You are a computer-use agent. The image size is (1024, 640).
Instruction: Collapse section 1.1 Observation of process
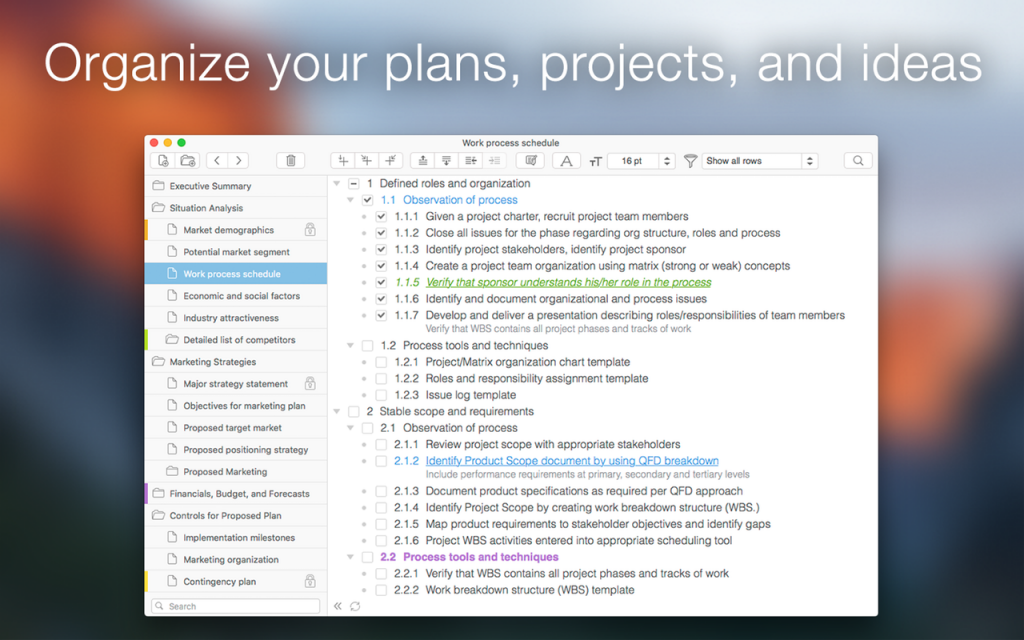(x=349, y=199)
